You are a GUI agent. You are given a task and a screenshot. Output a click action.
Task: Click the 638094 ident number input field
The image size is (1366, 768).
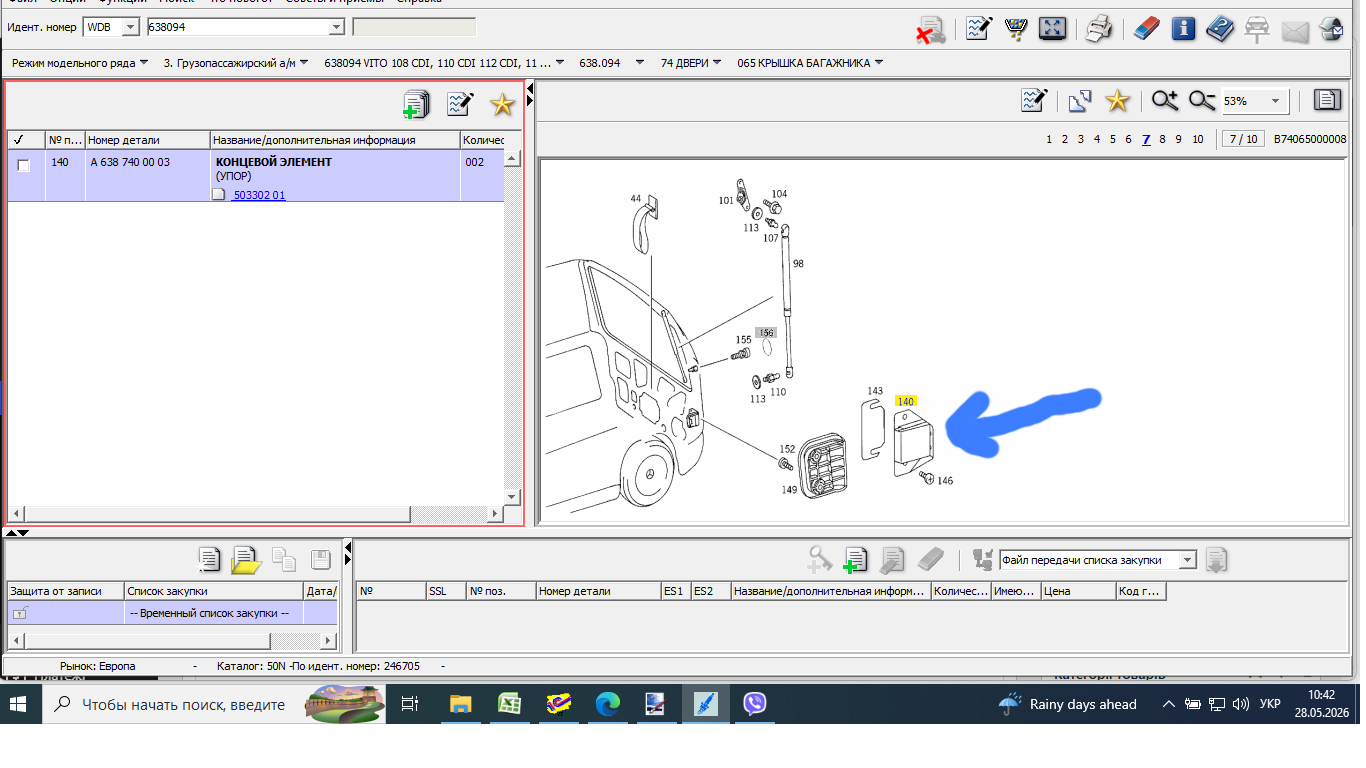click(237, 27)
